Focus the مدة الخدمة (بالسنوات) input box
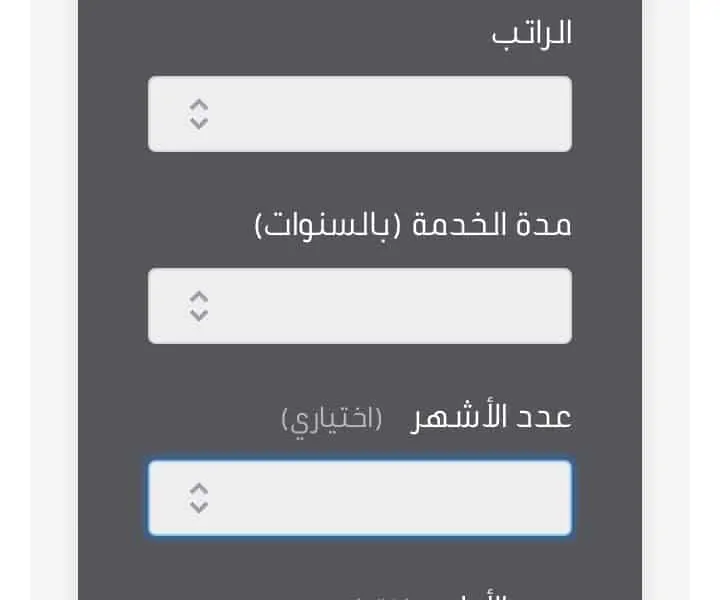Image resolution: width=720 pixels, height=600 pixels. [360, 306]
